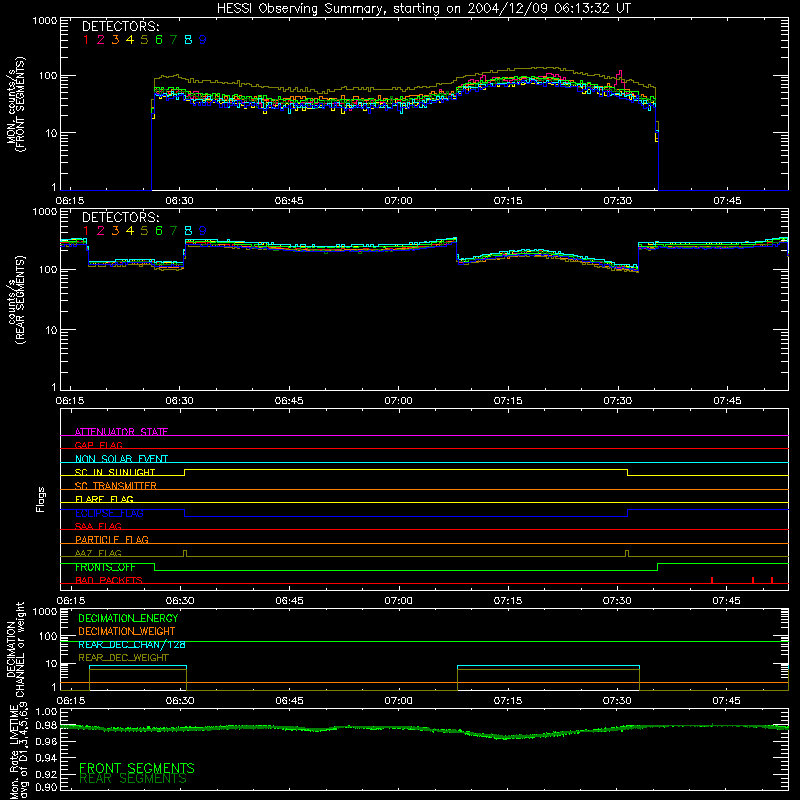Select the HESSI Observing Summary title text
800x800 pixels.
pos(423,9)
